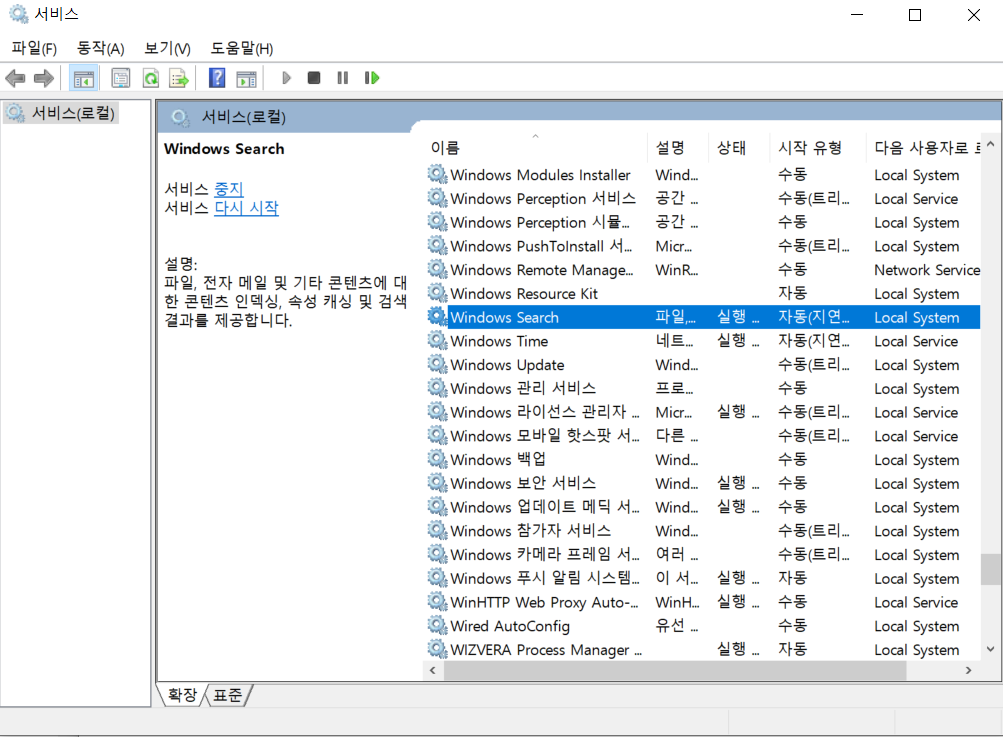Click the Restart Service icon

[x=372, y=78]
